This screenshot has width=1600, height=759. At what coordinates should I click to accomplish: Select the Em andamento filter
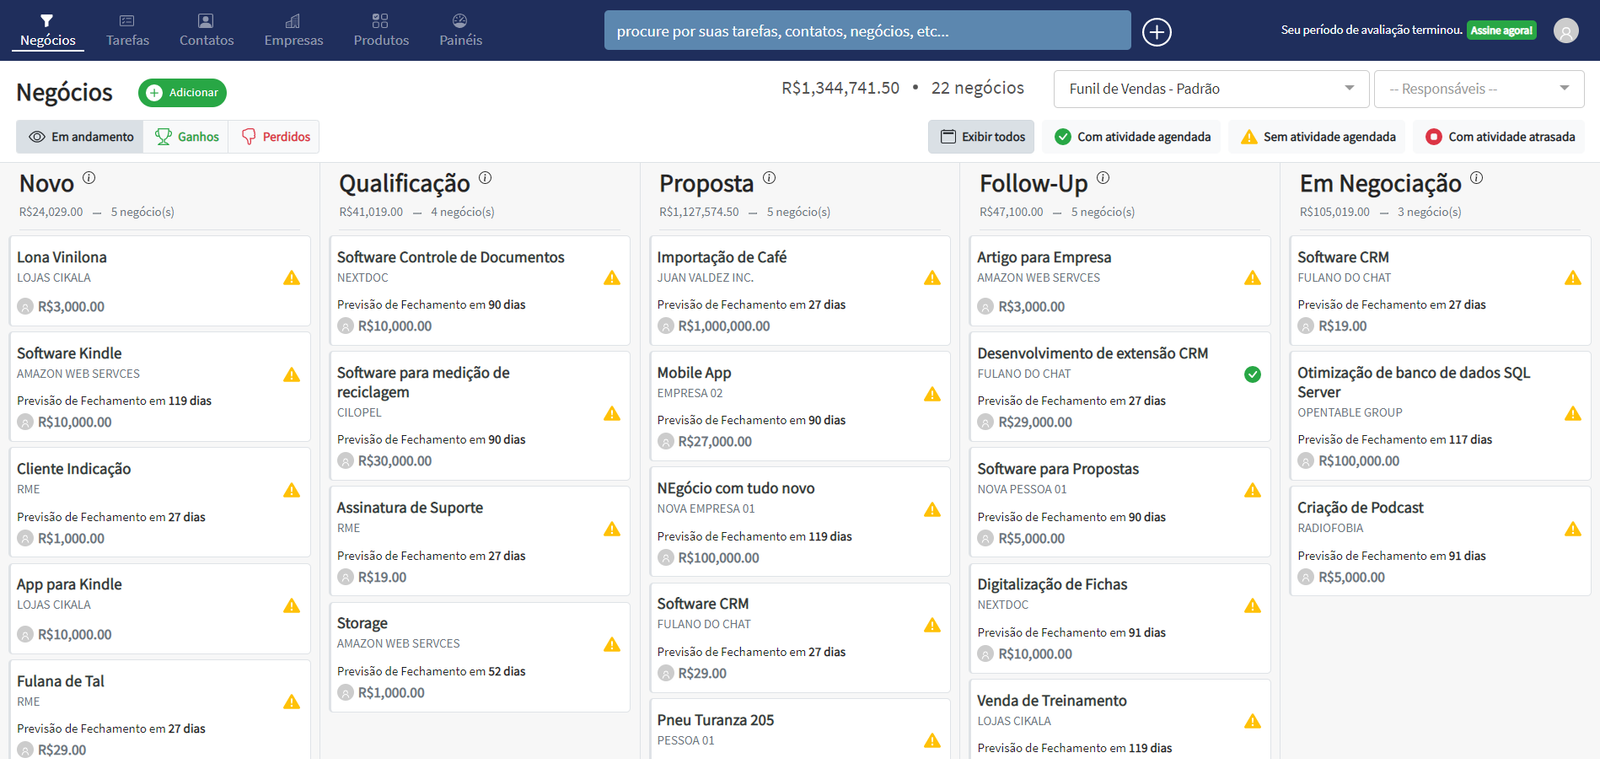(x=80, y=137)
